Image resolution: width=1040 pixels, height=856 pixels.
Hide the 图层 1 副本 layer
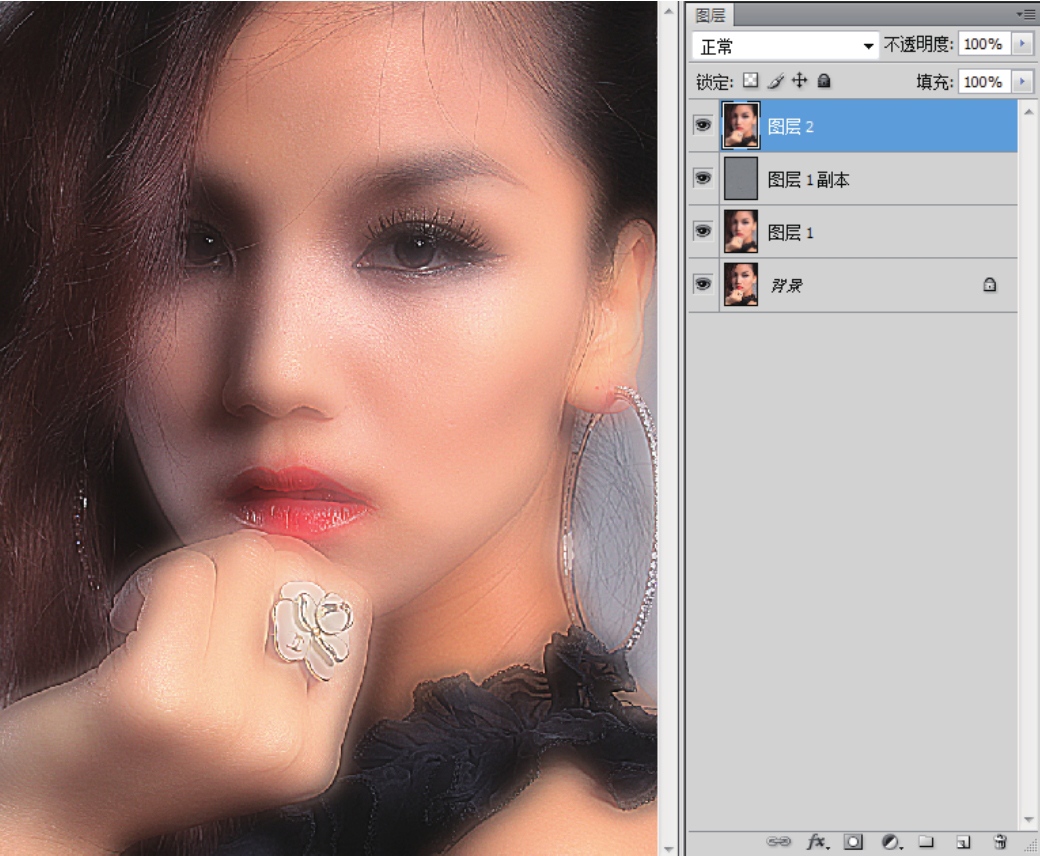(703, 178)
